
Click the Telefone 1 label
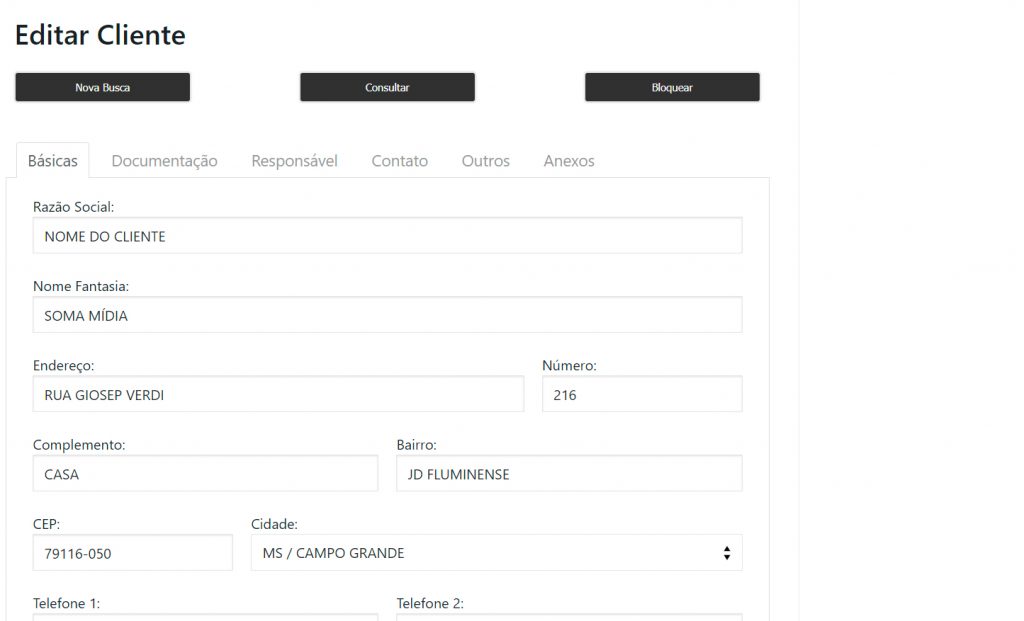67,603
